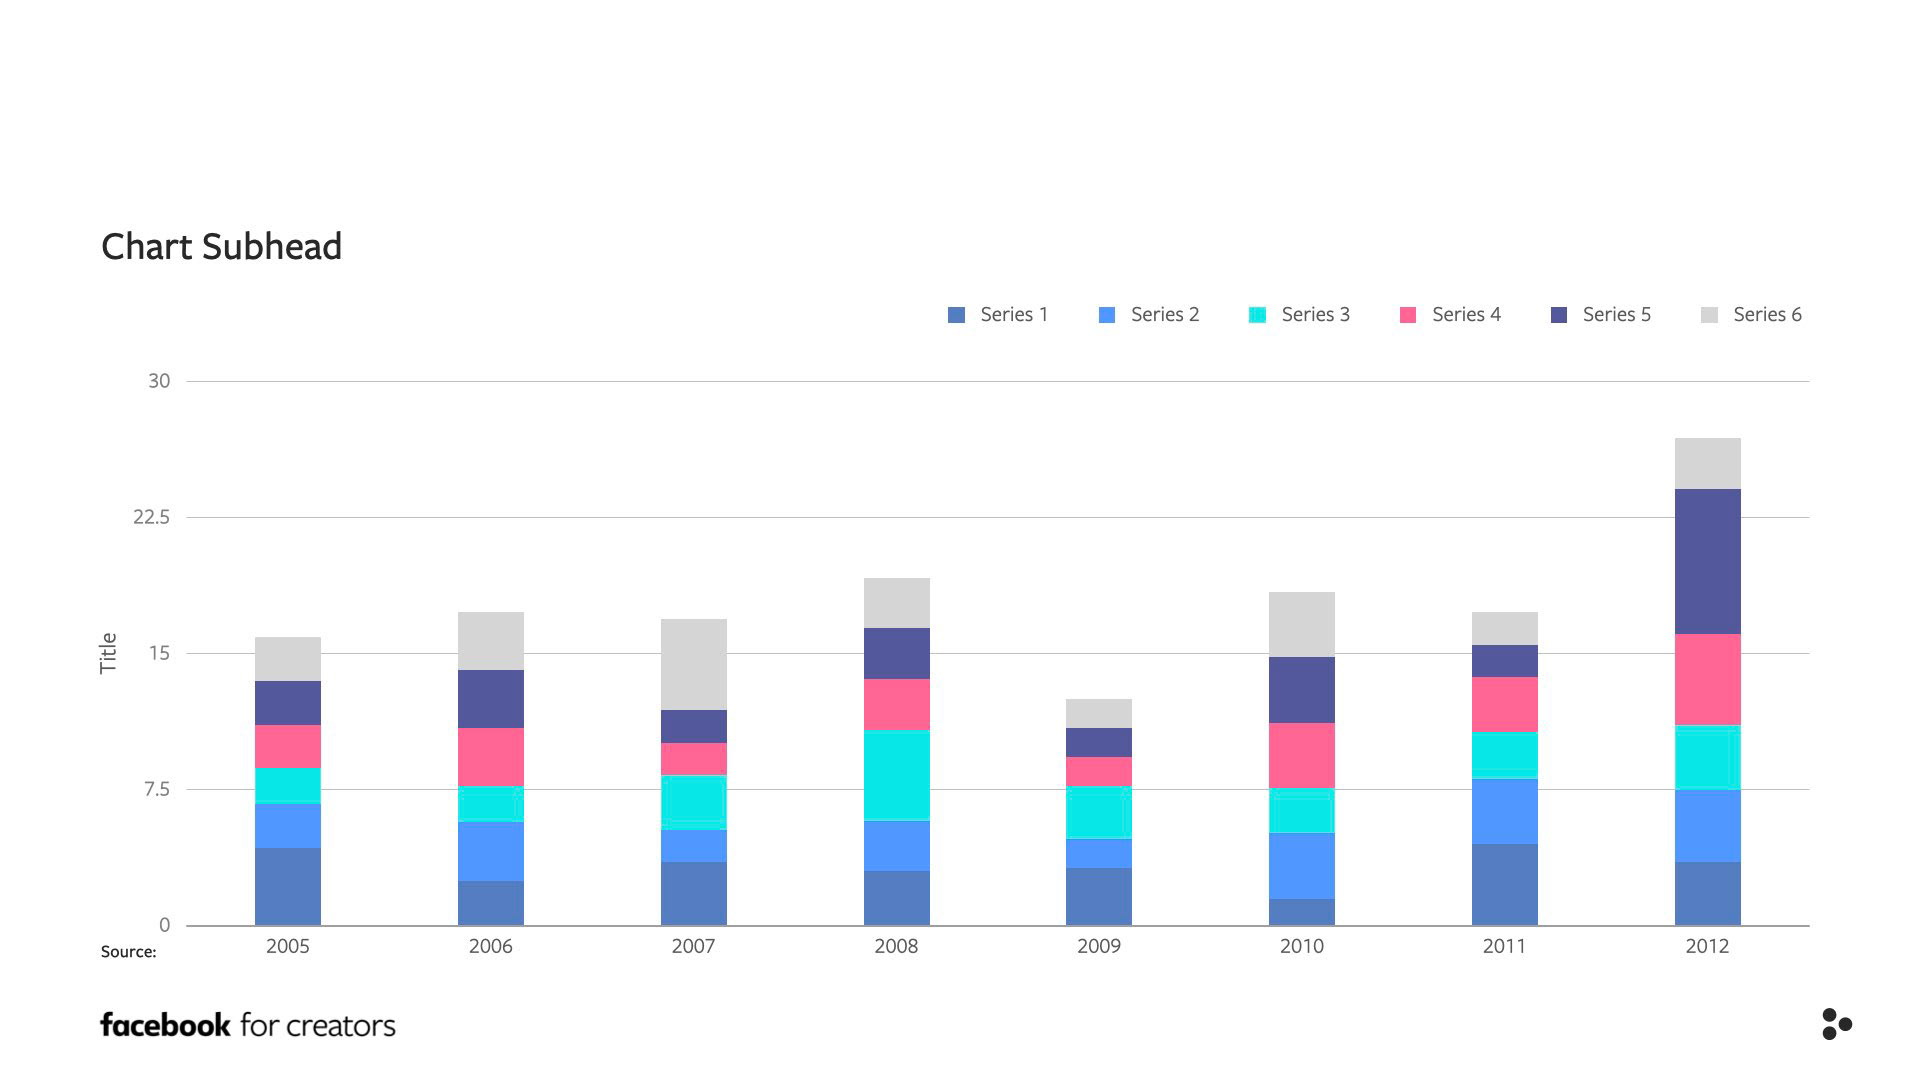Image resolution: width=1920 pixels, height=1080 pixels.
Task: Select the pink Series 4 segment in 2012 bar
Action: click(x=1707, y=679)
